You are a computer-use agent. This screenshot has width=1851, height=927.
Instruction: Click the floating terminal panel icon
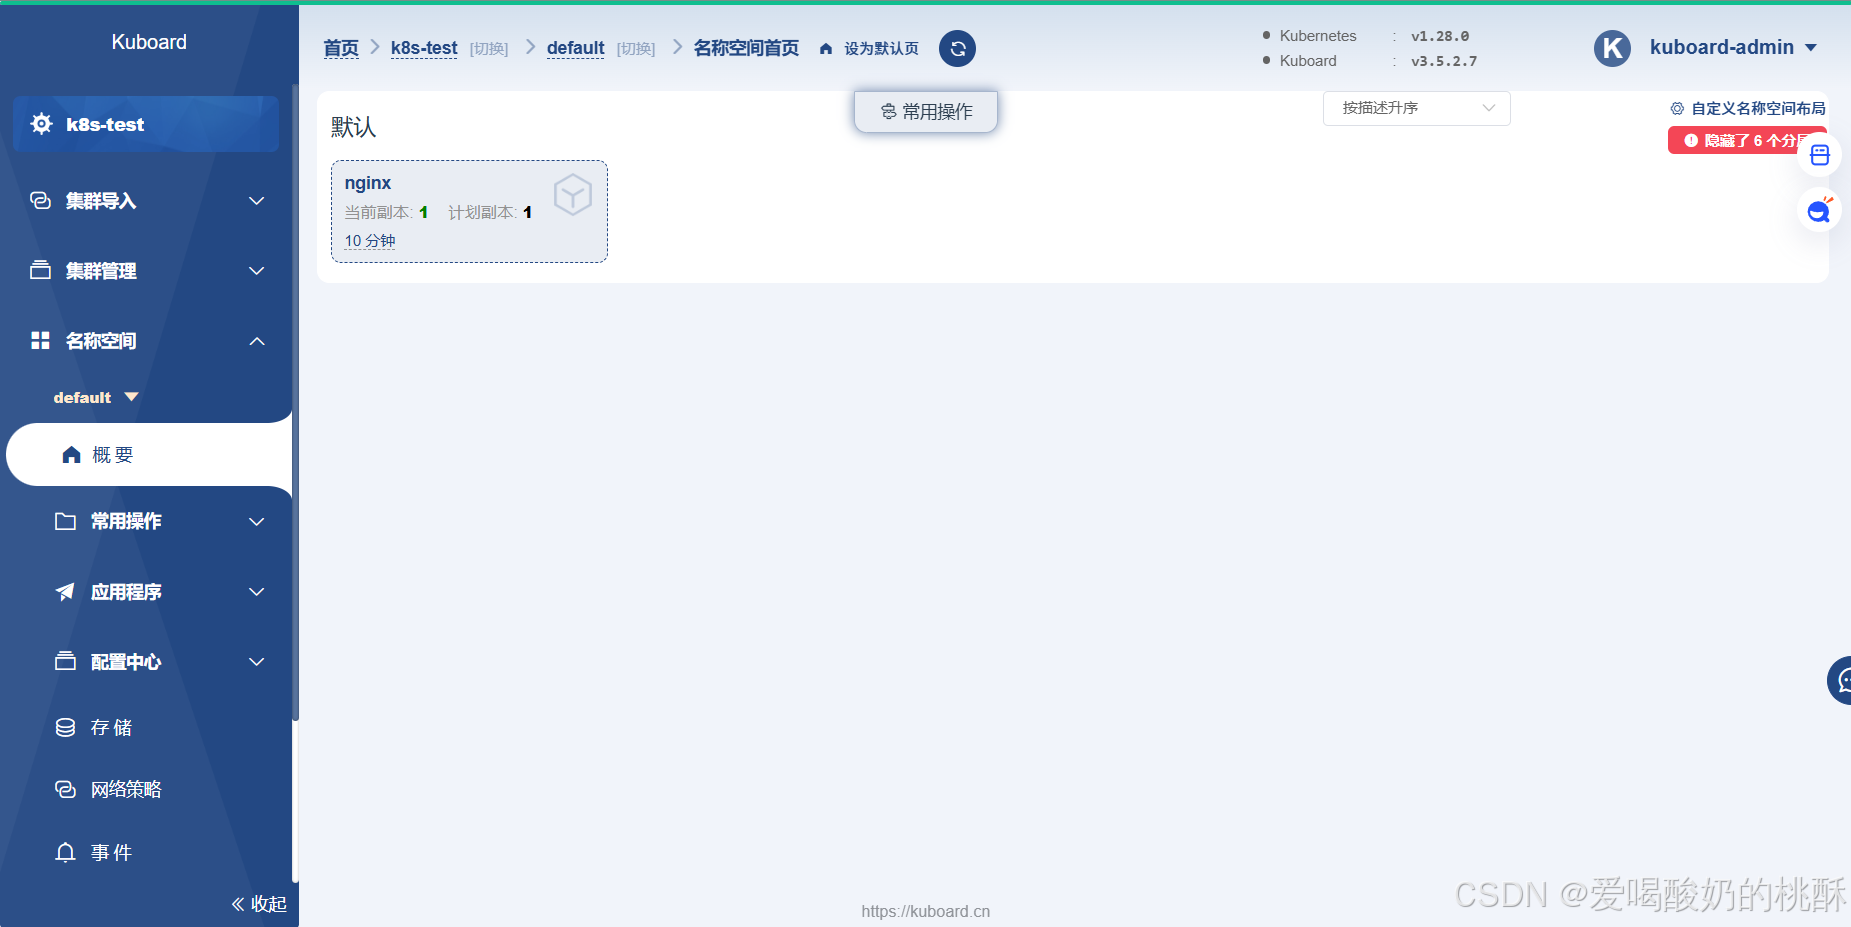pyautogui.click(x=1819, y=155)
